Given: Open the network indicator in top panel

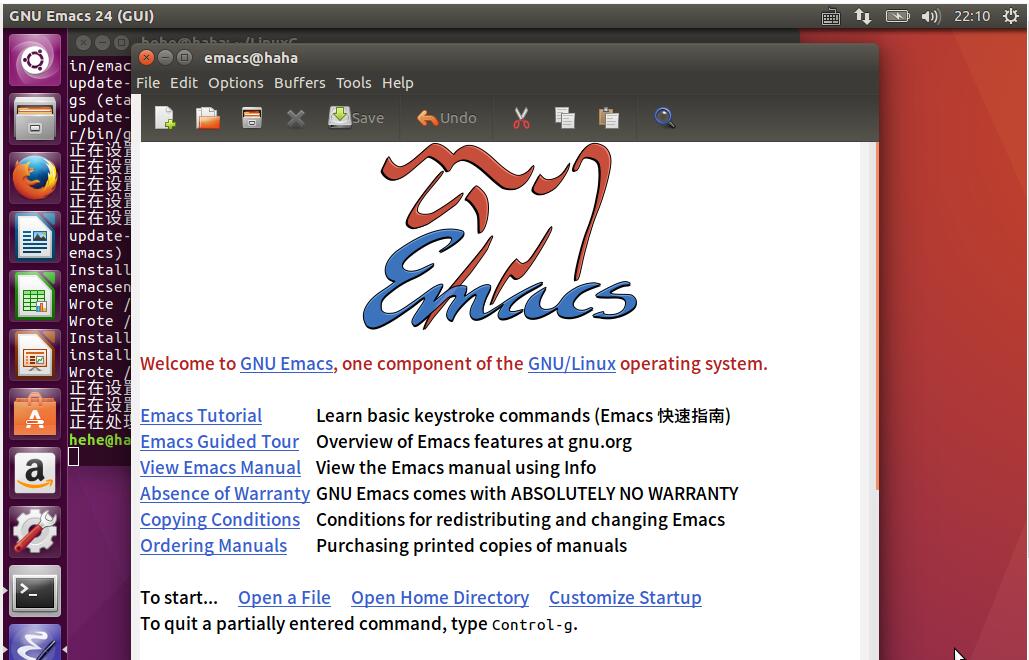Looking at the screenshot, I should 862,16.
